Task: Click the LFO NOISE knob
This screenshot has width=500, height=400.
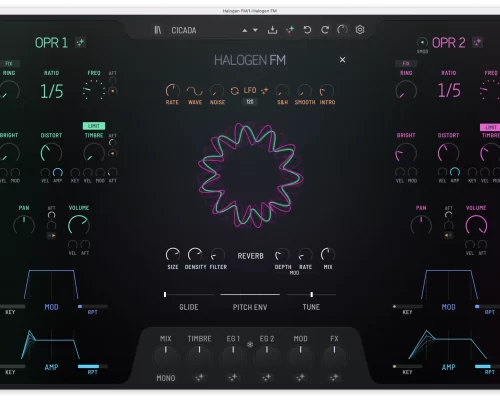Action: 217,91
